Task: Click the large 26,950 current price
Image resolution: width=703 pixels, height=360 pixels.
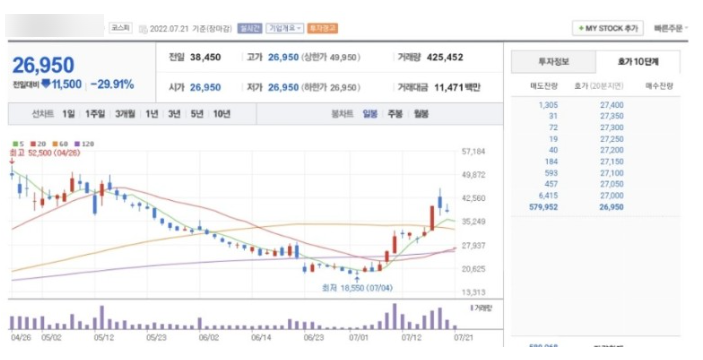Action: point(43,65)
